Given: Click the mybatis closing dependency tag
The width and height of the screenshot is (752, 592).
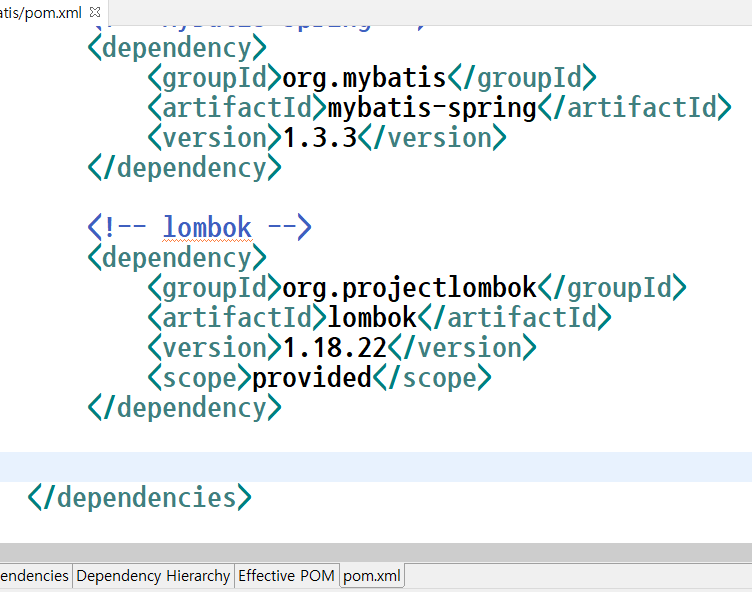Looking at the screenshot, I should click(185, 168).
